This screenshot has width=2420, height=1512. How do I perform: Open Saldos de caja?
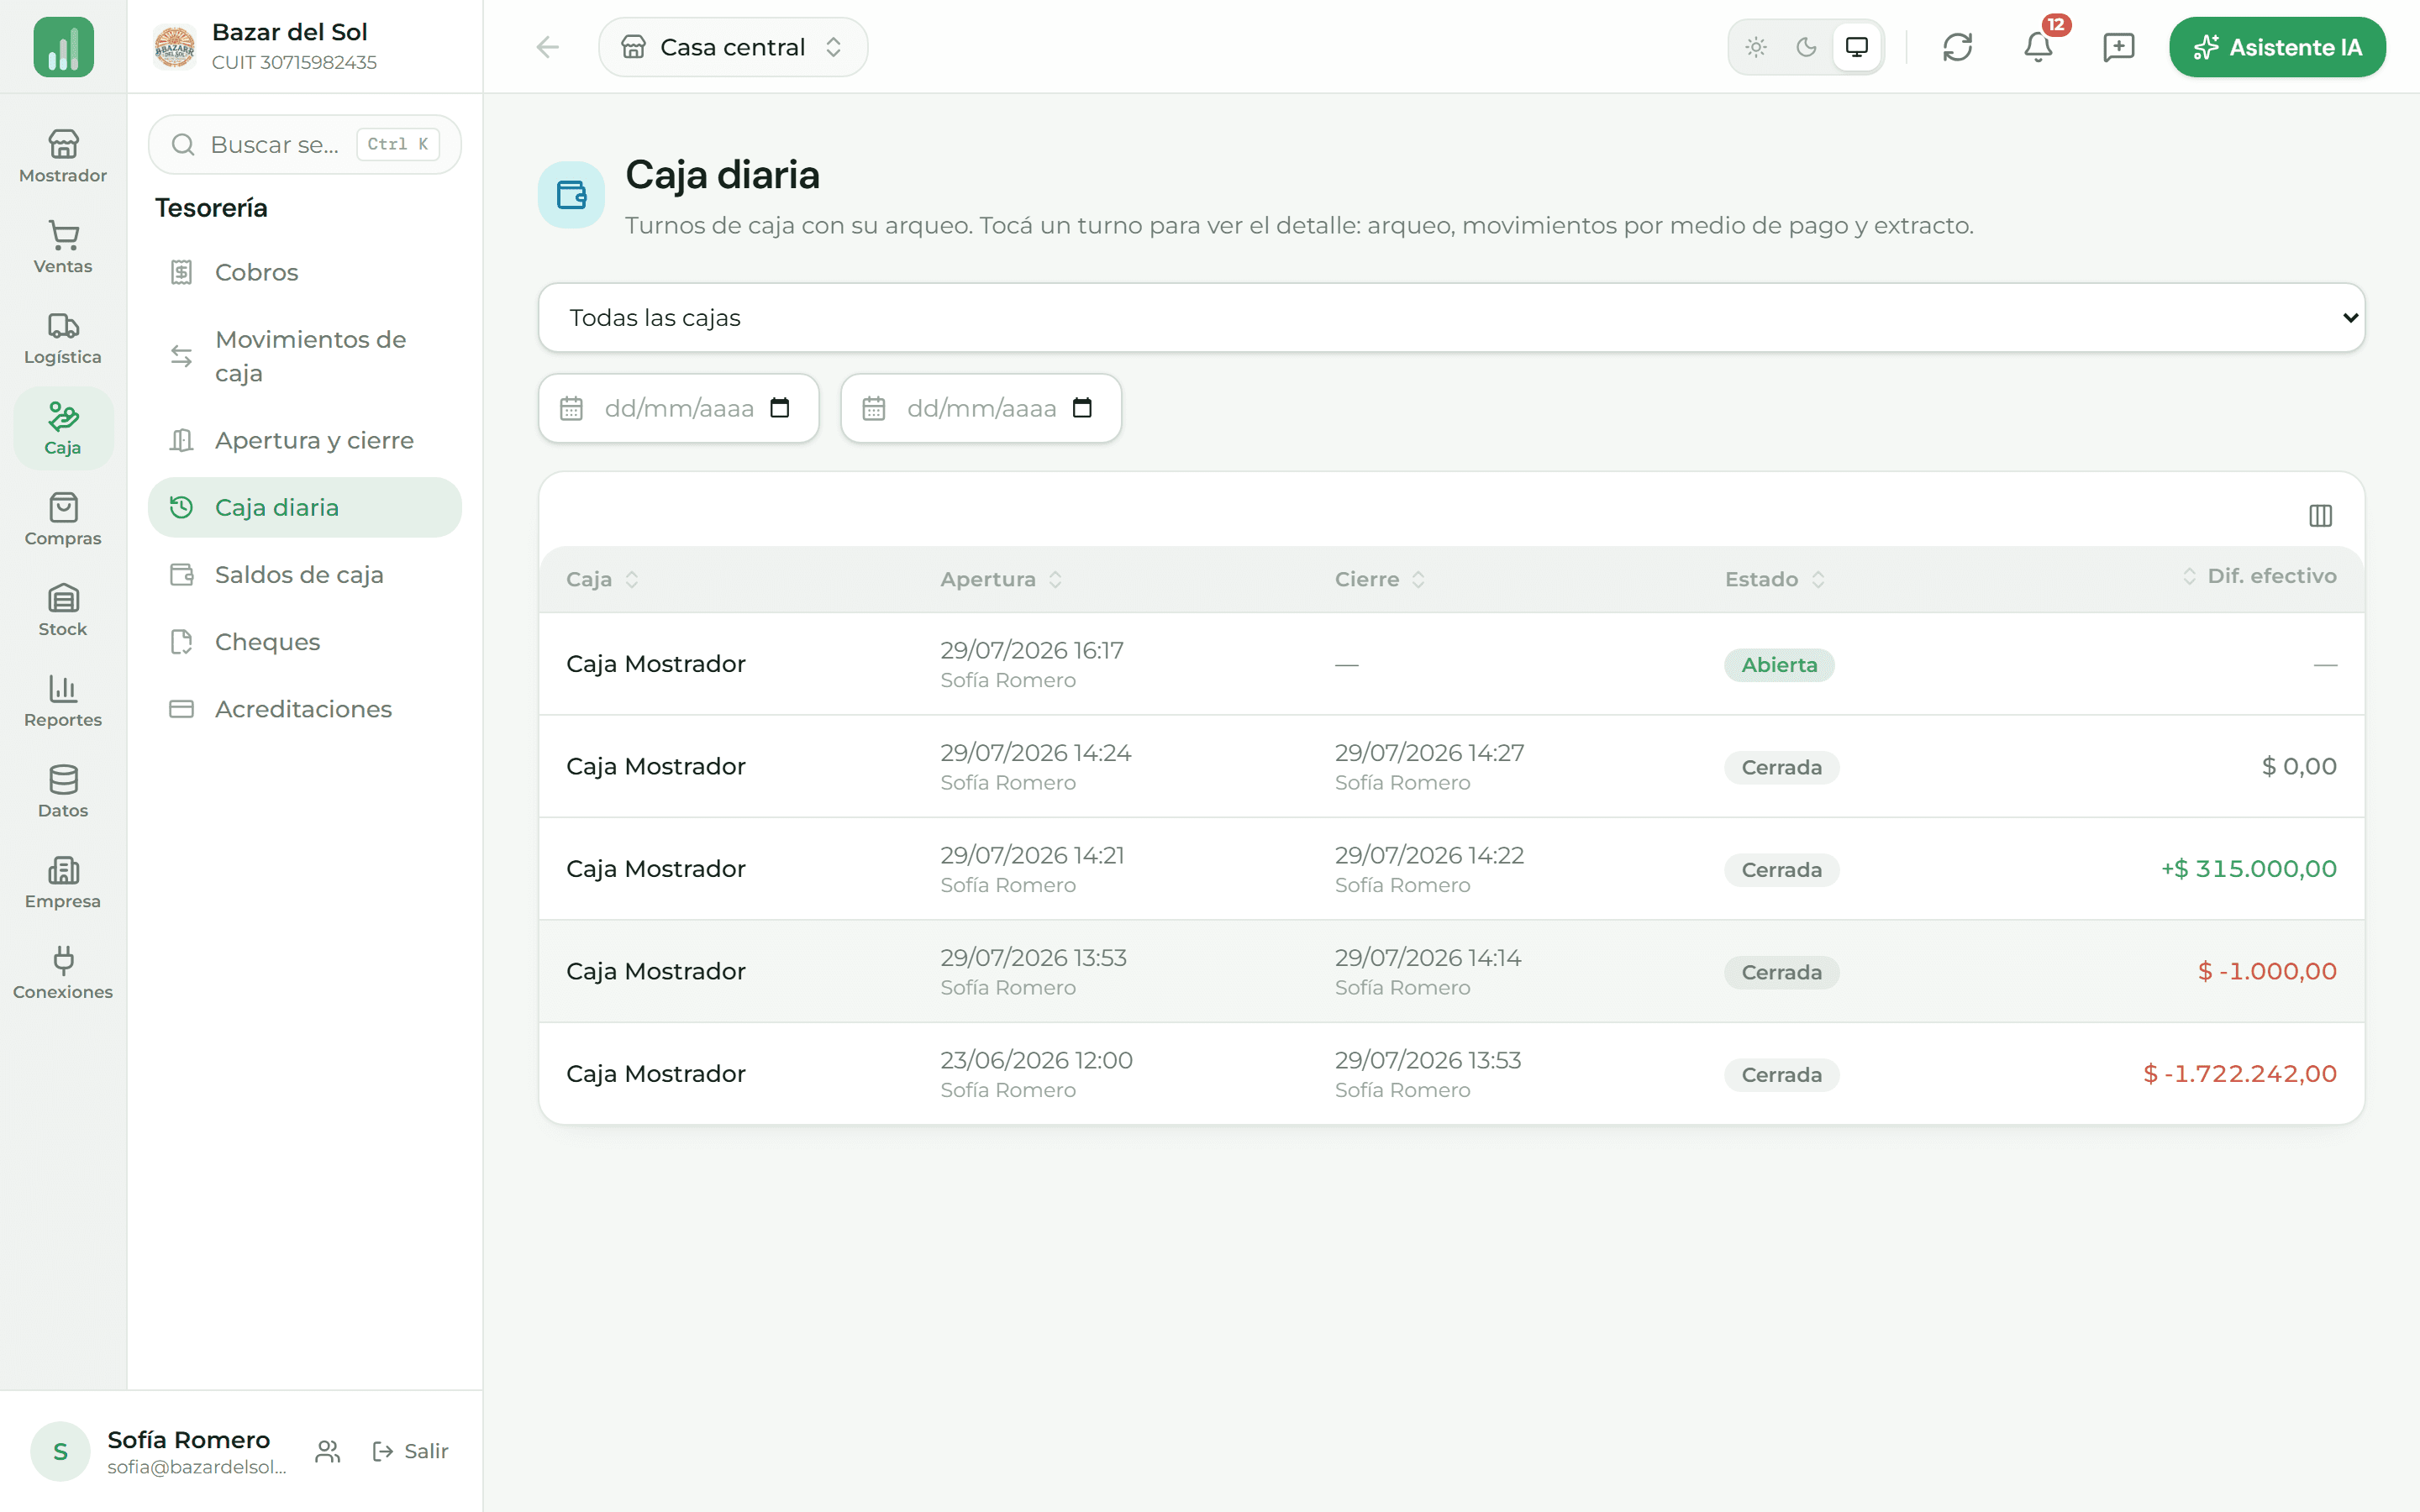[305, 574]
